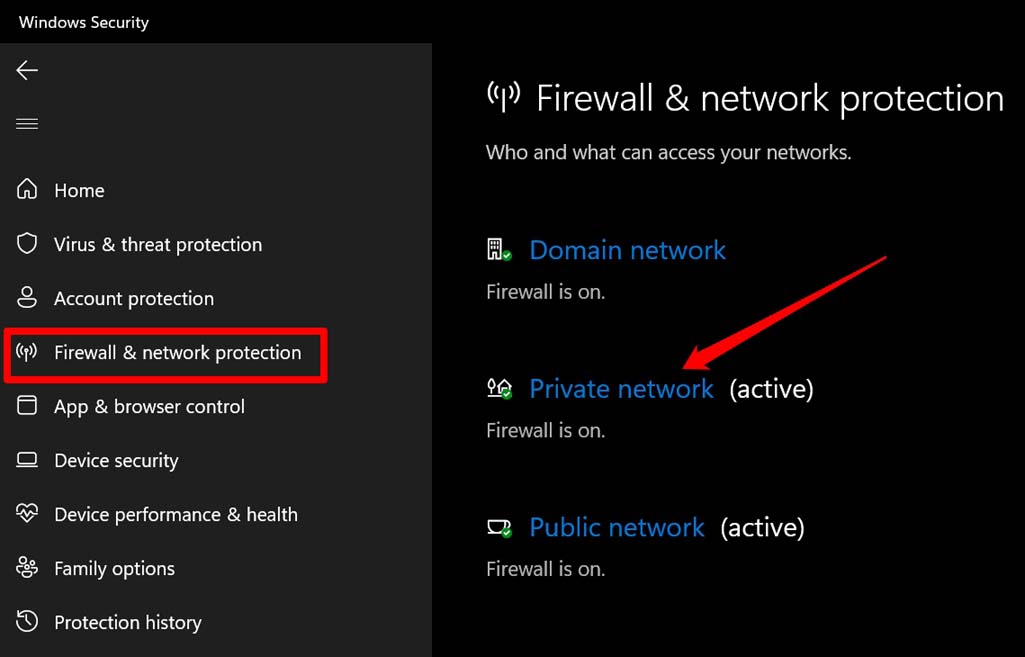Click the App & browser control icon

(26, 406)
